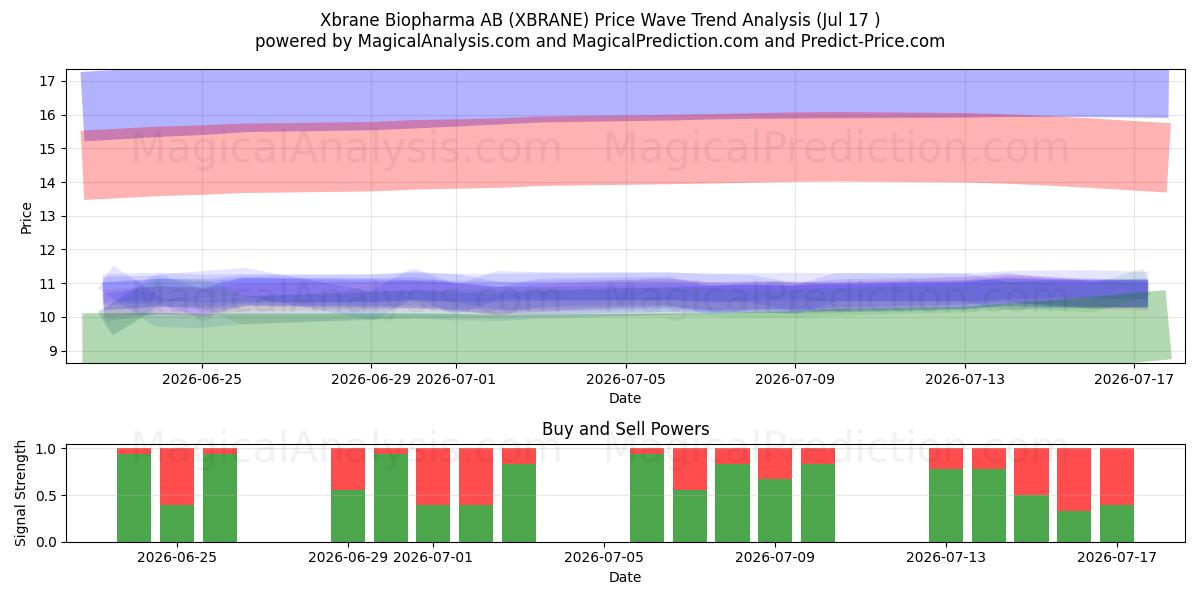Select the 1.0 tick on Signal Strength axis
This screenshot has width=1200, height=600.
(44, 449)
